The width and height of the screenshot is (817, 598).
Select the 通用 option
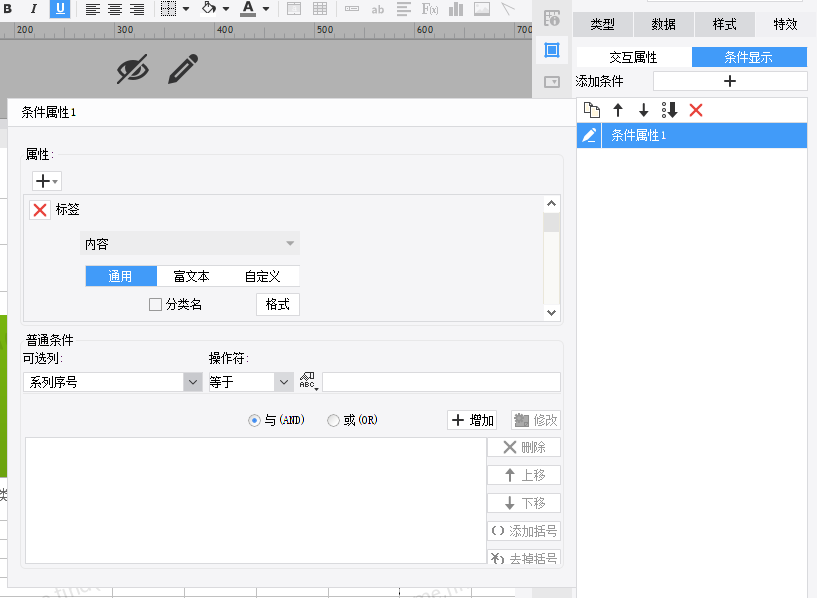pyautogui.click(x=121, y=276)
